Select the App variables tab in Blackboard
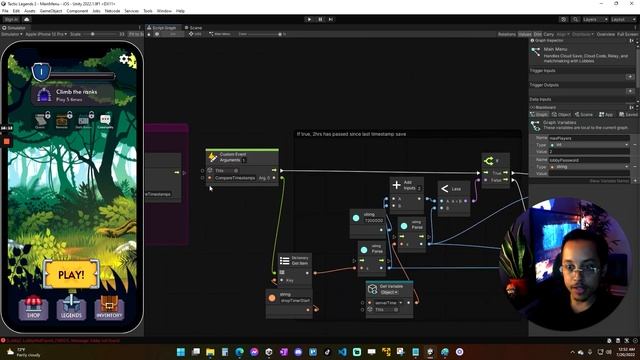Screen dimensions: 640x360 [606, 115]
